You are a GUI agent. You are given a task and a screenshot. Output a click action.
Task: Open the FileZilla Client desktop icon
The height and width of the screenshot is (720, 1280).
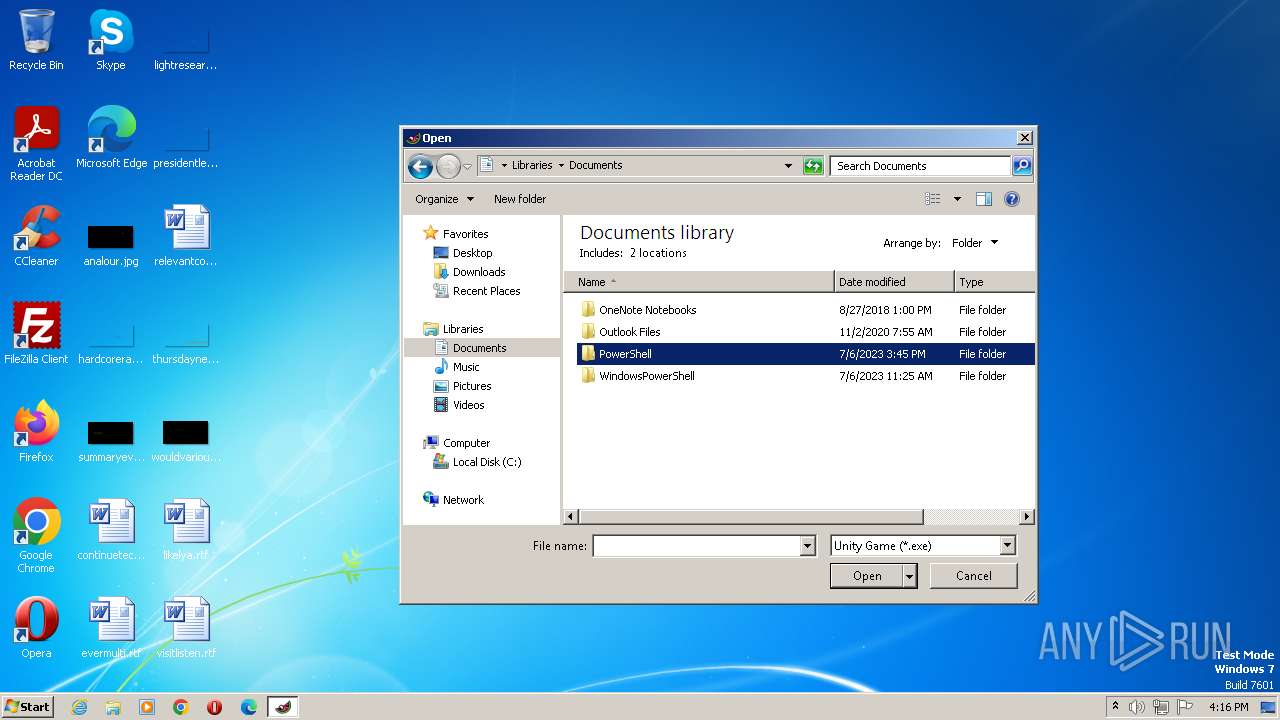36,334
